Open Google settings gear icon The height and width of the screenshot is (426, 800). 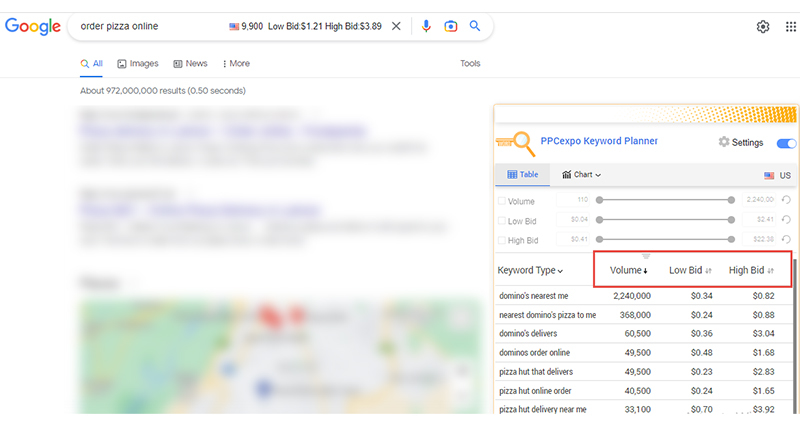[763, 27]
